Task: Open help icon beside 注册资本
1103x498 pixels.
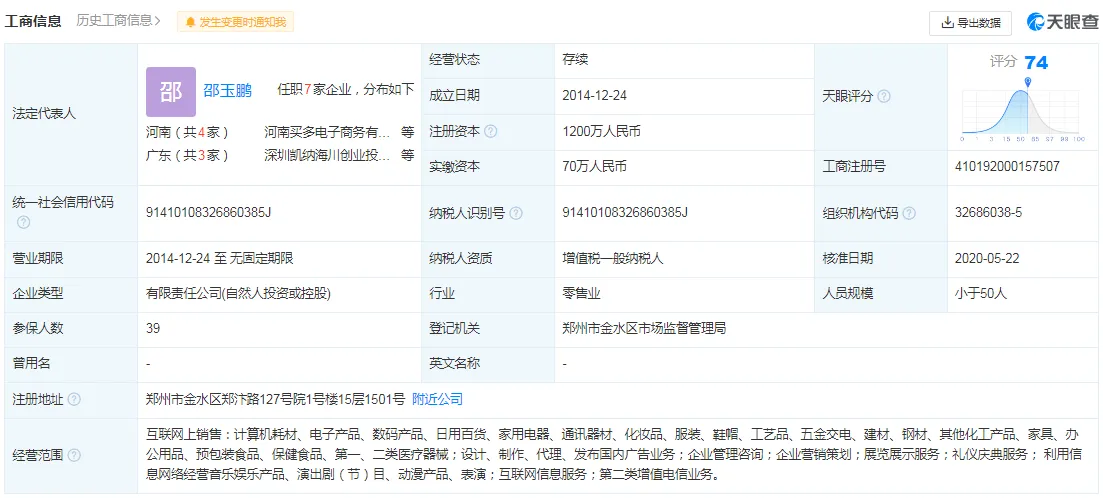Action: [x=491, y=131]
